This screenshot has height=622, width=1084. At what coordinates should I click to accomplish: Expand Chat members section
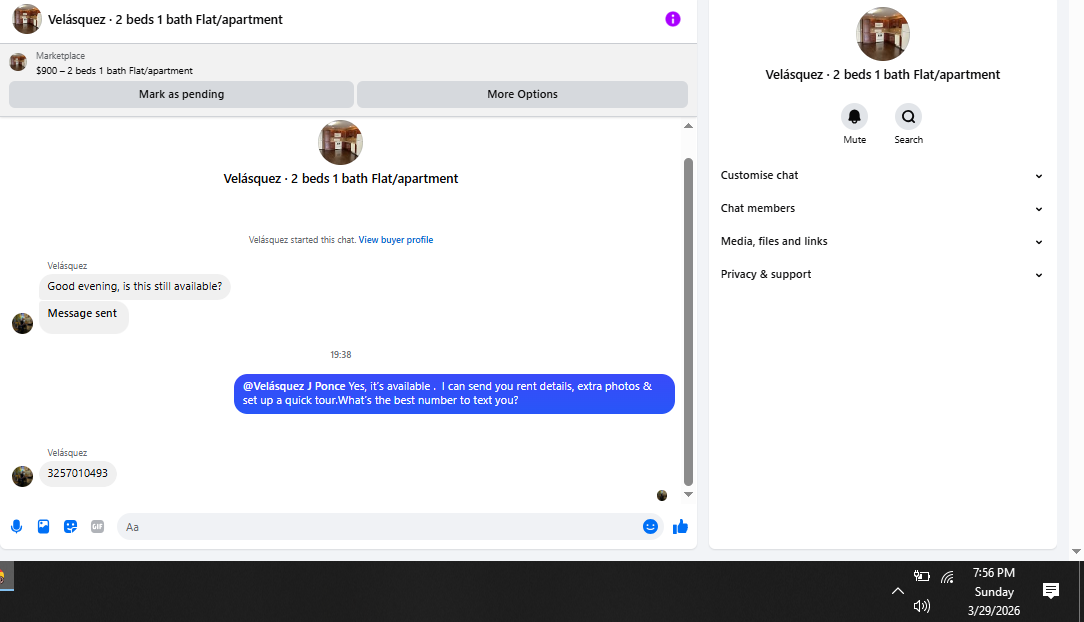(x=881, y=209)
